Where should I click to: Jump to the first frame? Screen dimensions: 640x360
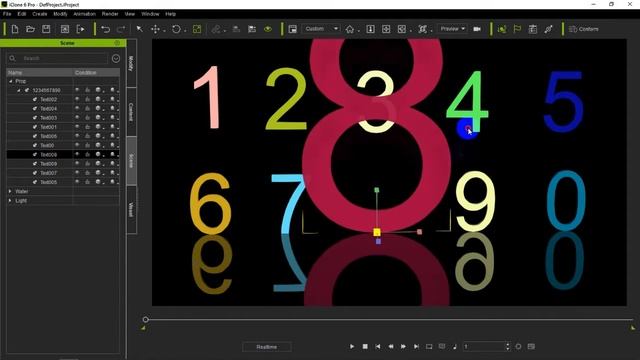[378, 346]
